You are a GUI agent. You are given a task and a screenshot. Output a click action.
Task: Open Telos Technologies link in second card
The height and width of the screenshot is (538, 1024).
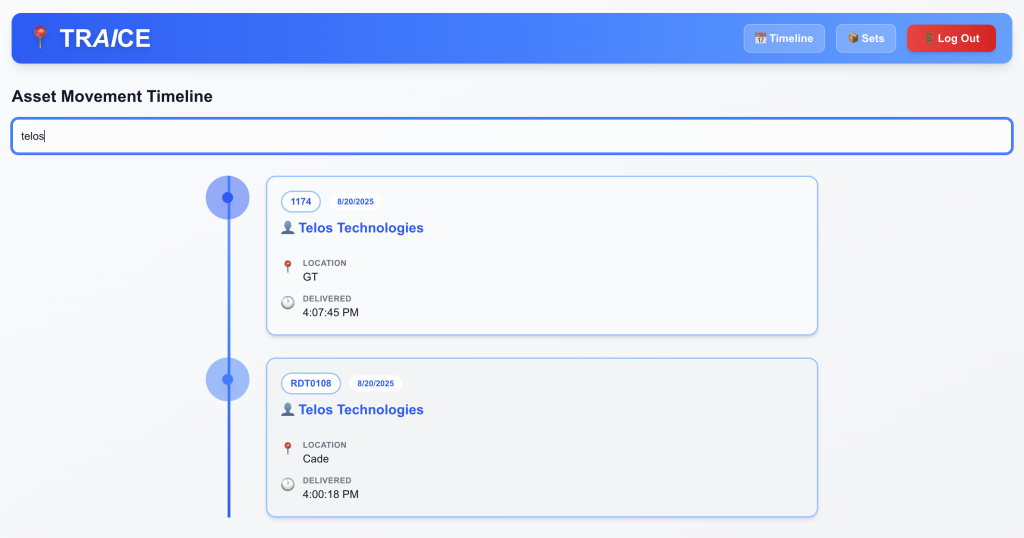tap(361, 410)
